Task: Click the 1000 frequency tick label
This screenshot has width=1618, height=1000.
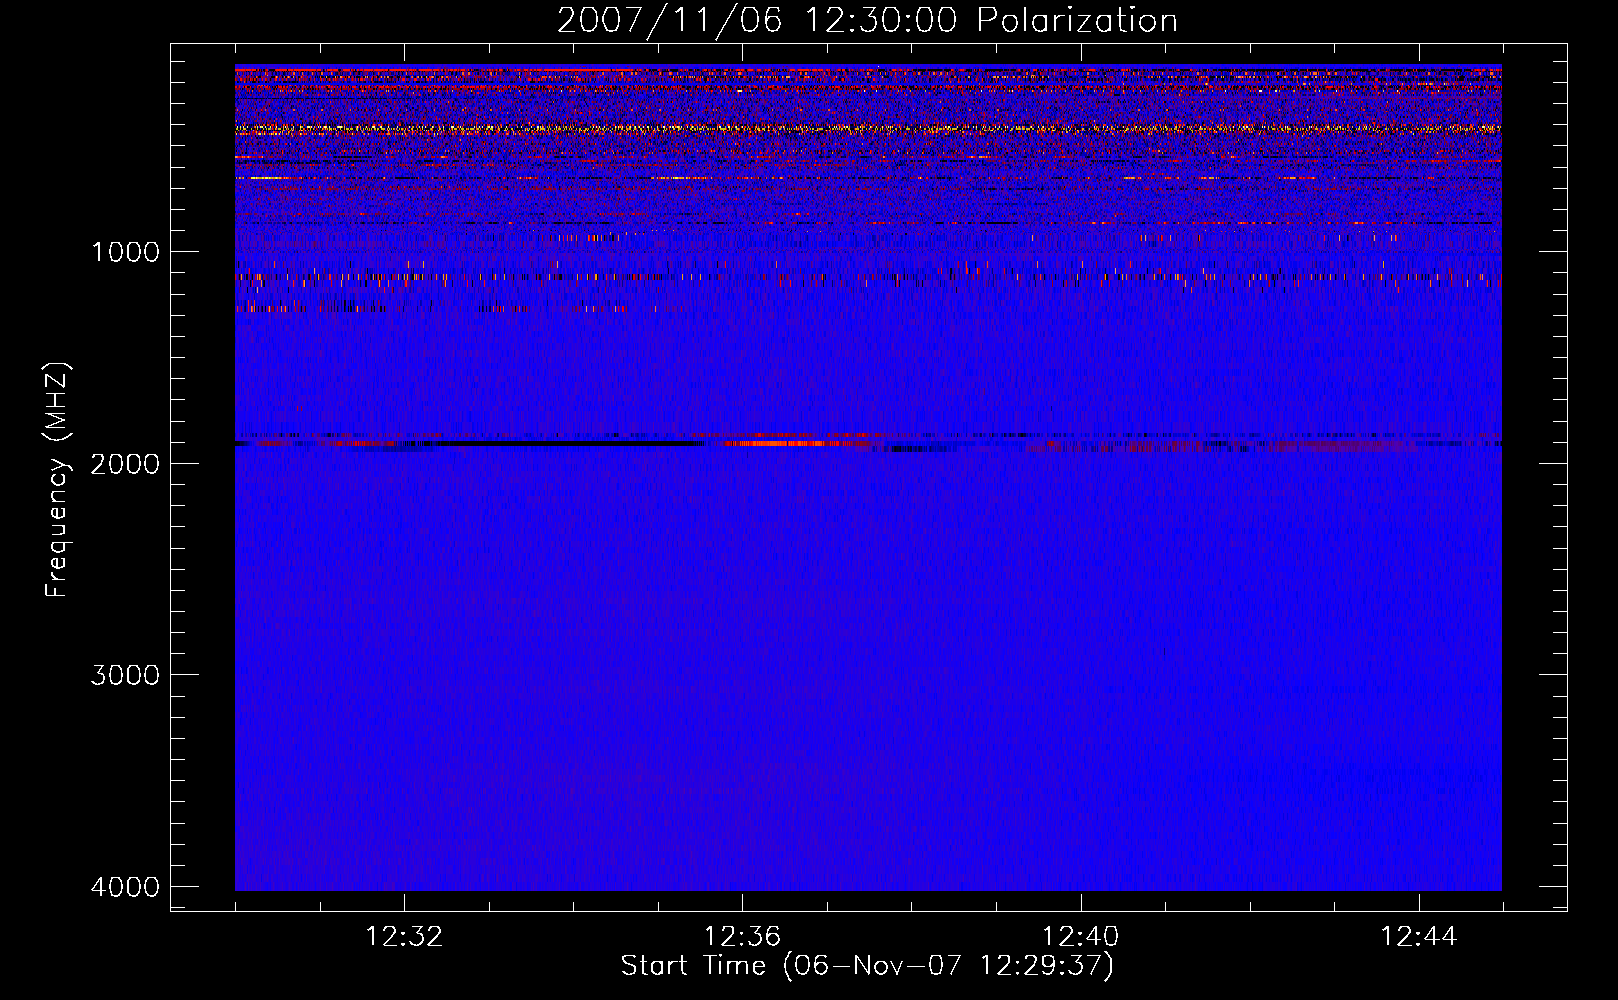Action: click(125, 252)
